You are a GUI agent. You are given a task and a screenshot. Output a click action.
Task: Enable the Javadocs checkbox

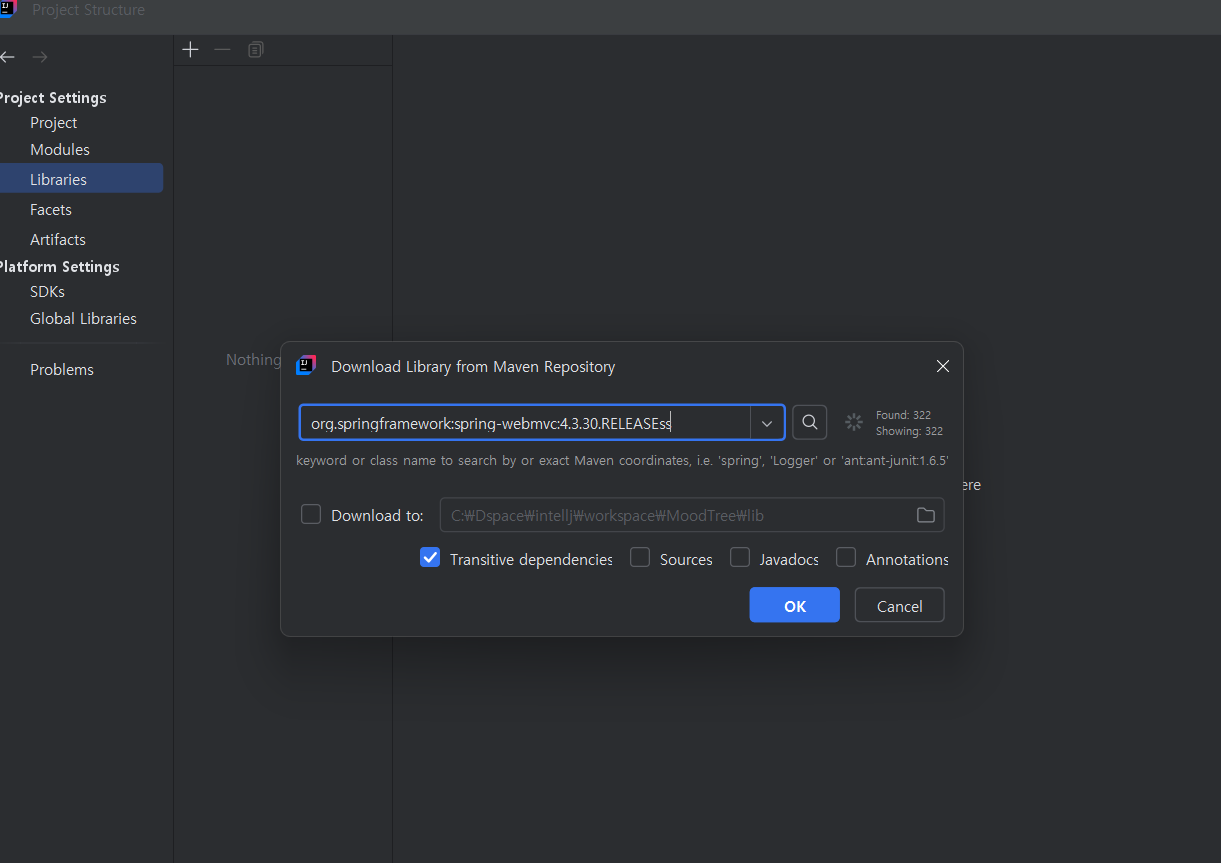(740, 558)
